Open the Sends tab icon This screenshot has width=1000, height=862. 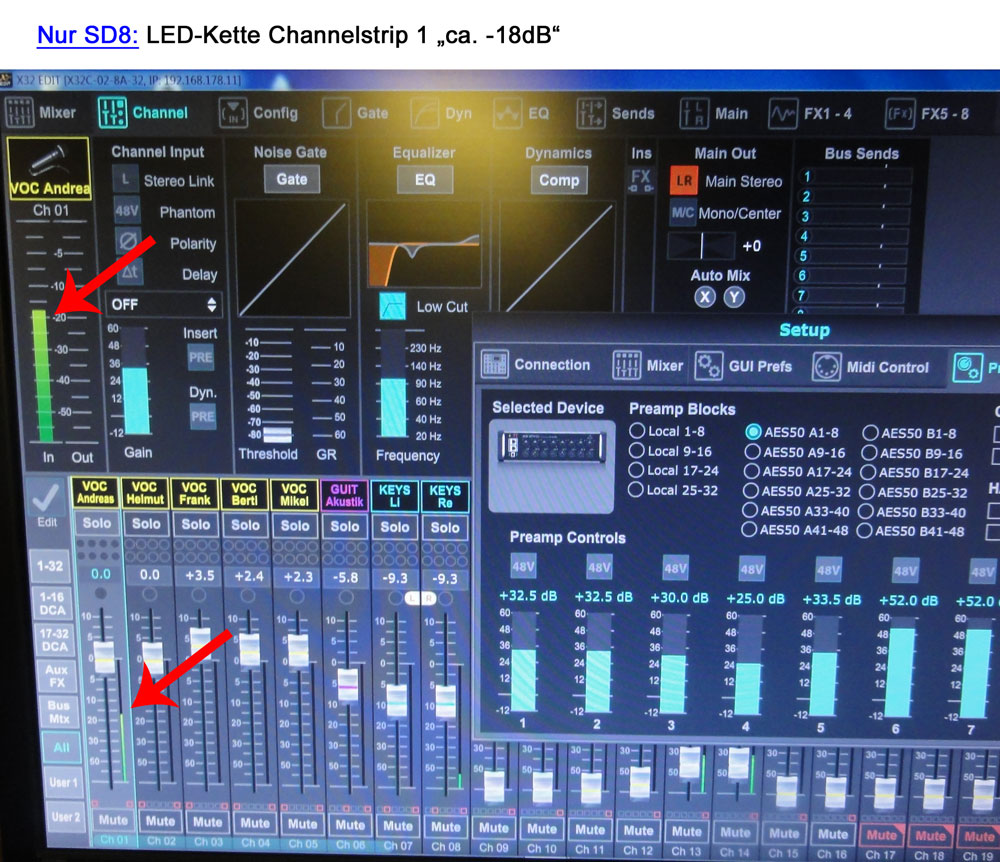coord(591,113)
